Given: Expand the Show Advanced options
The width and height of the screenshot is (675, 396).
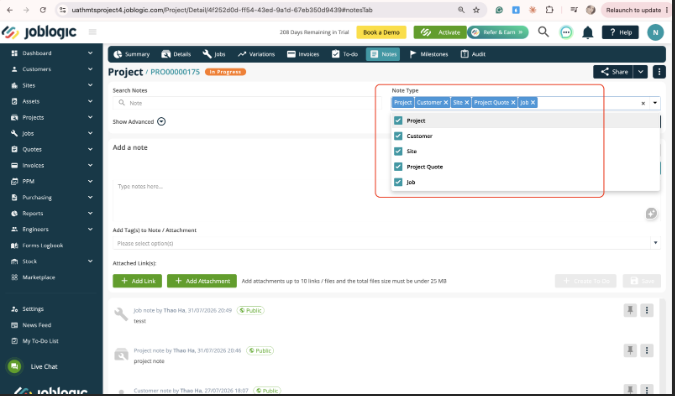Looking at the screenshot, I should 161,121.
